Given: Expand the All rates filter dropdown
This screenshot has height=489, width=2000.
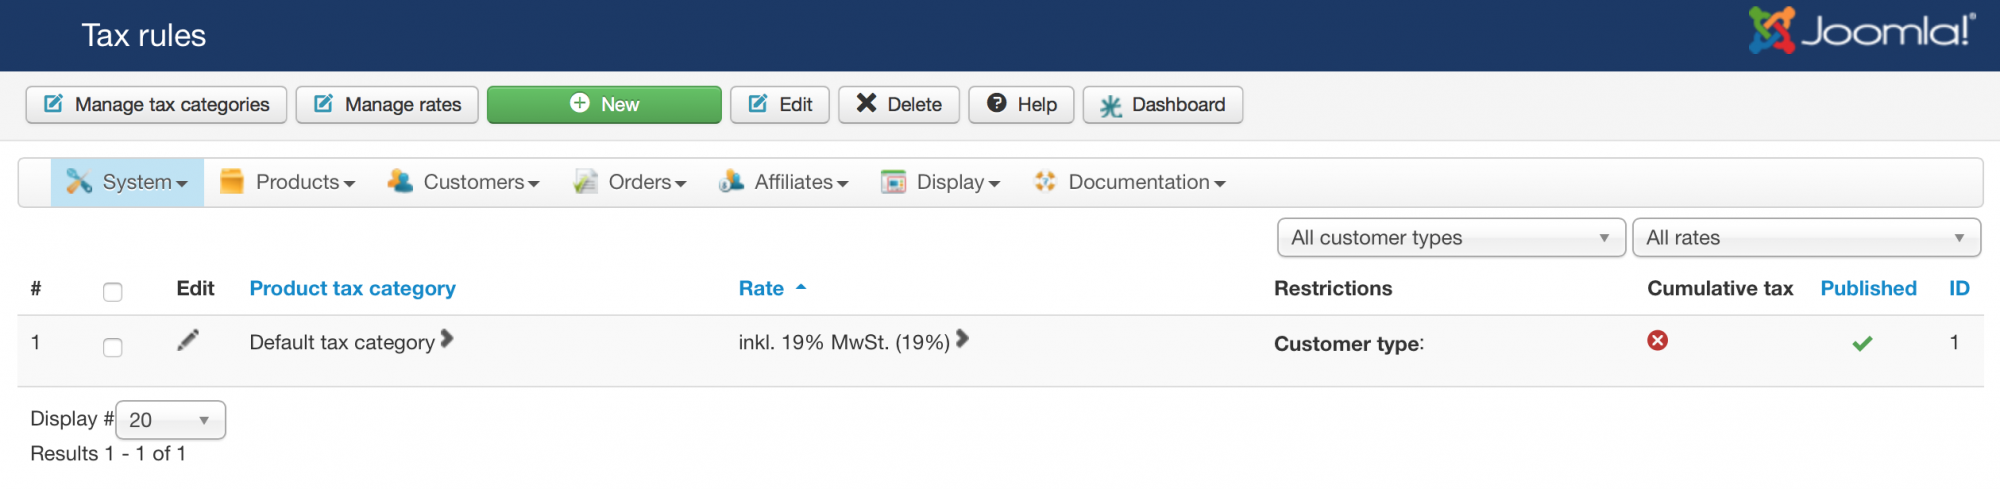Looking at the screenshot, I should coord(1805,238).
